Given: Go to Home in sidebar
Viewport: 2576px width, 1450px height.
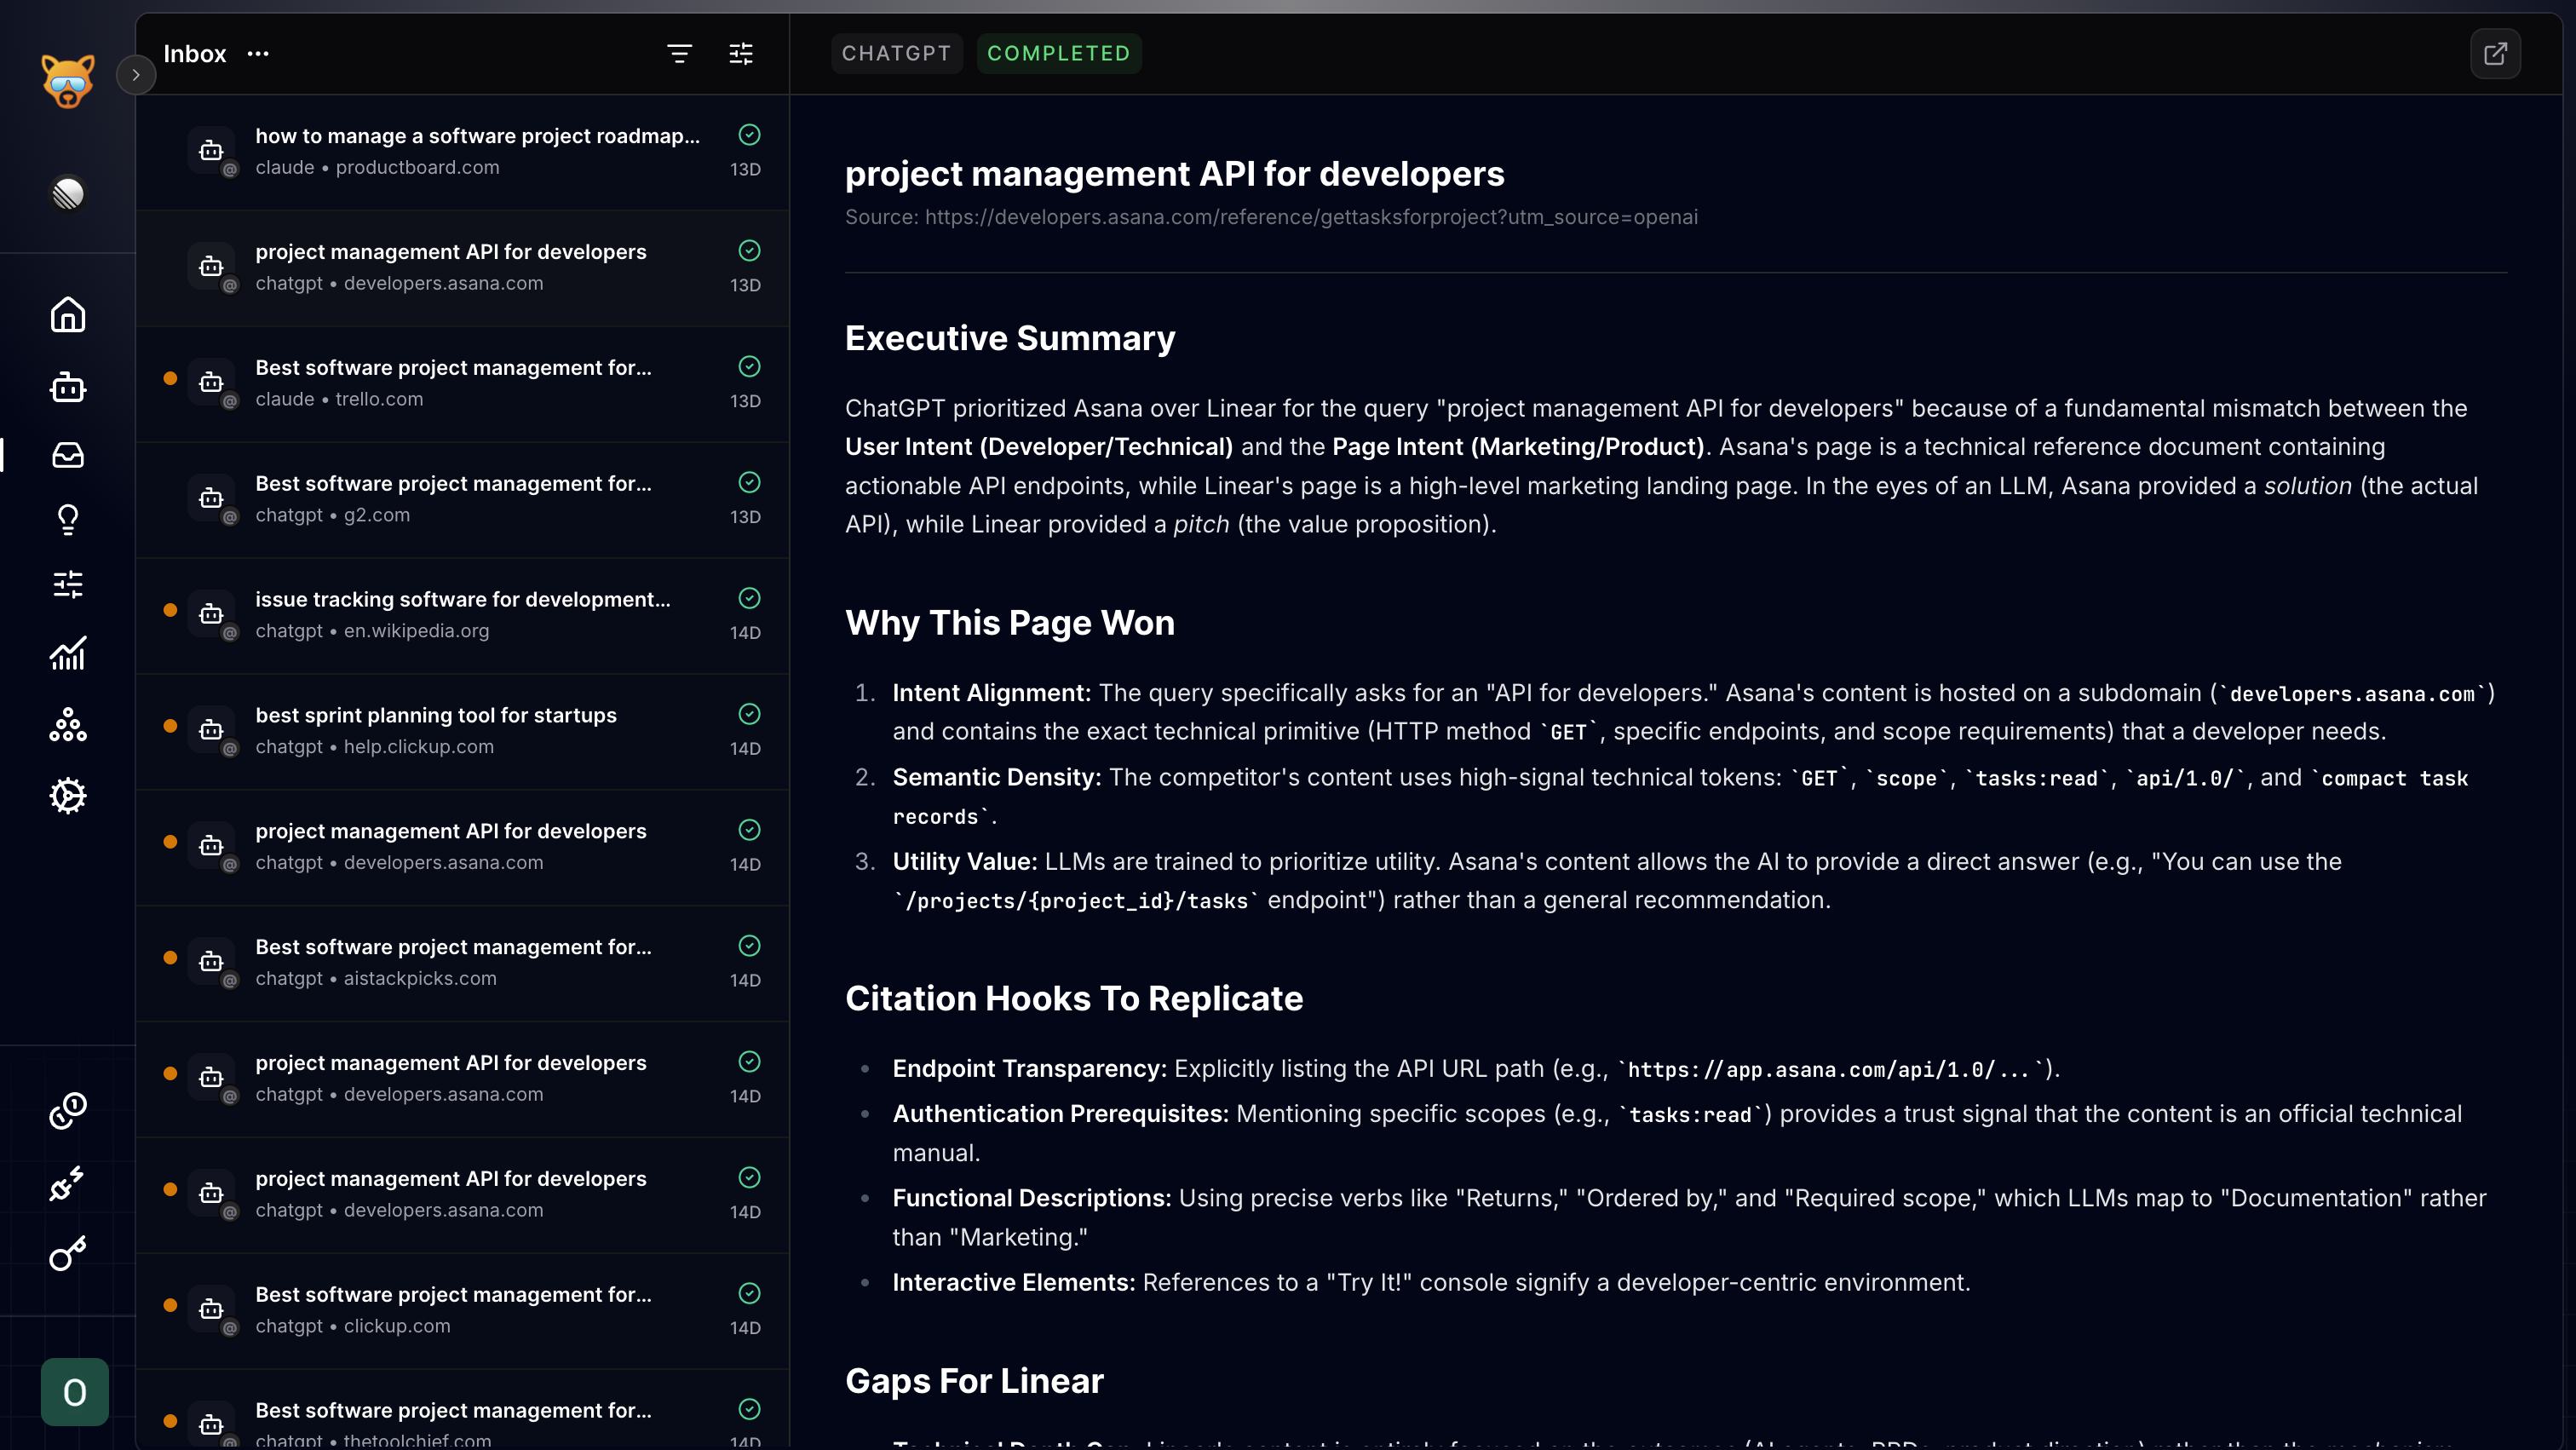Looking at the screenshot, I should (68, 314).
